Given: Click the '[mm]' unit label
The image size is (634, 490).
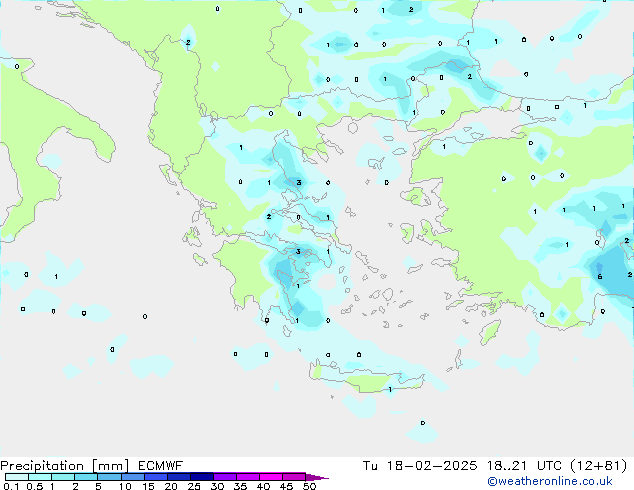Looking at the screenshot, I should point(110,466).
